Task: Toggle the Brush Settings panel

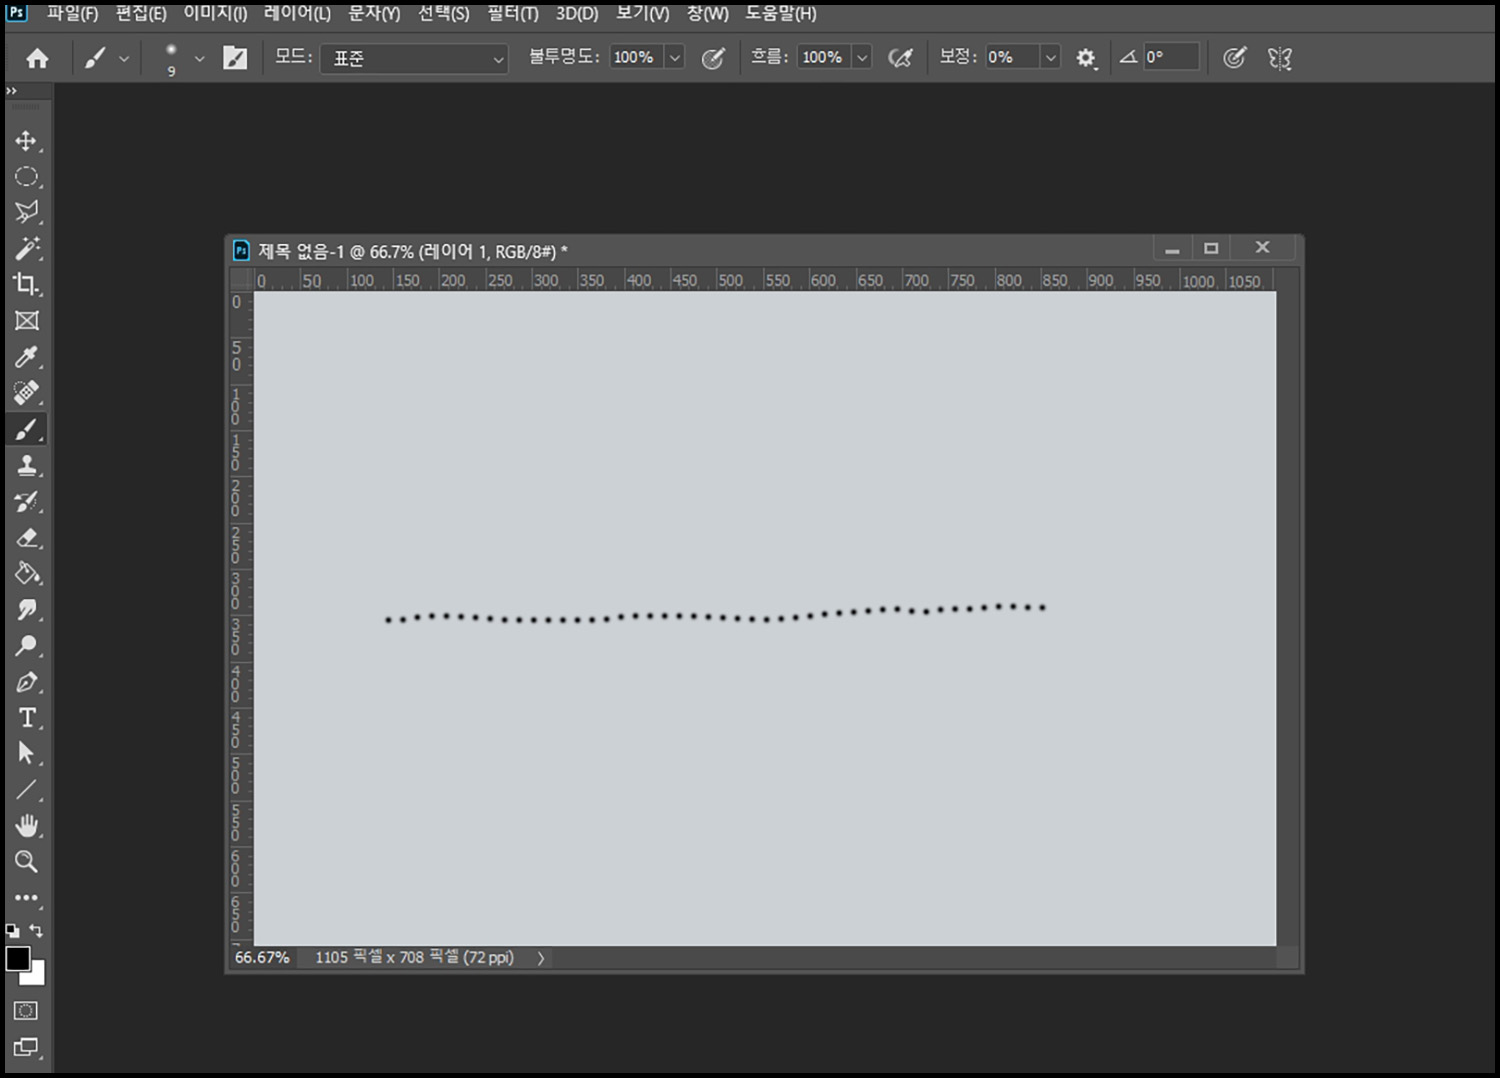Action: [235, 58]
